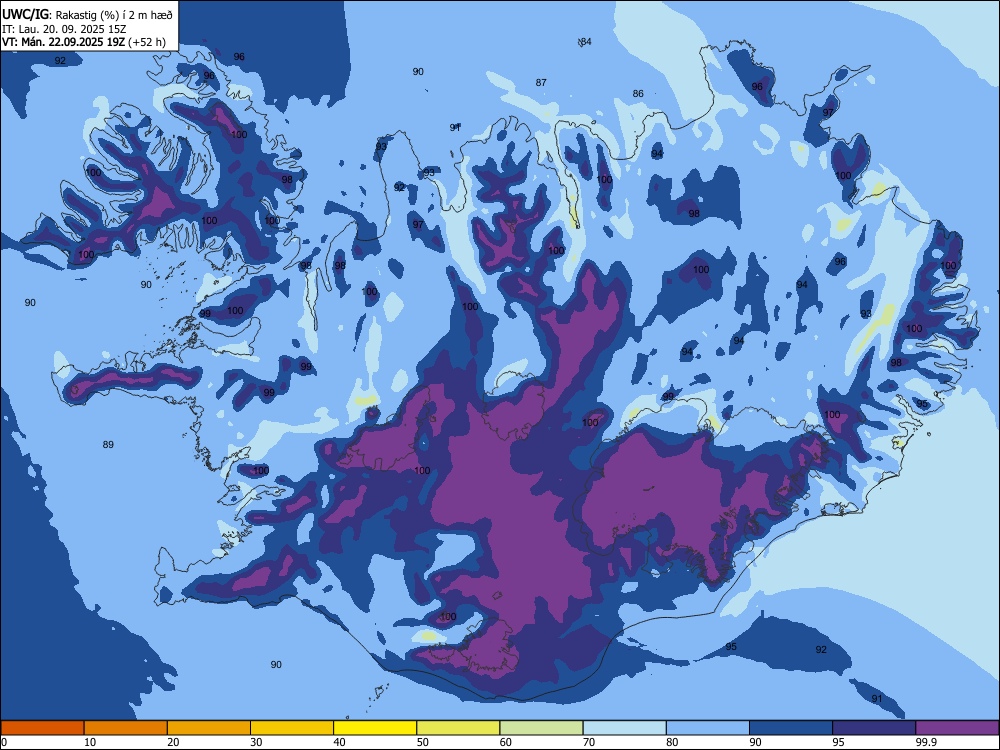
Task: Click the legend tick label '40'
Action: (x=340, y=742)
